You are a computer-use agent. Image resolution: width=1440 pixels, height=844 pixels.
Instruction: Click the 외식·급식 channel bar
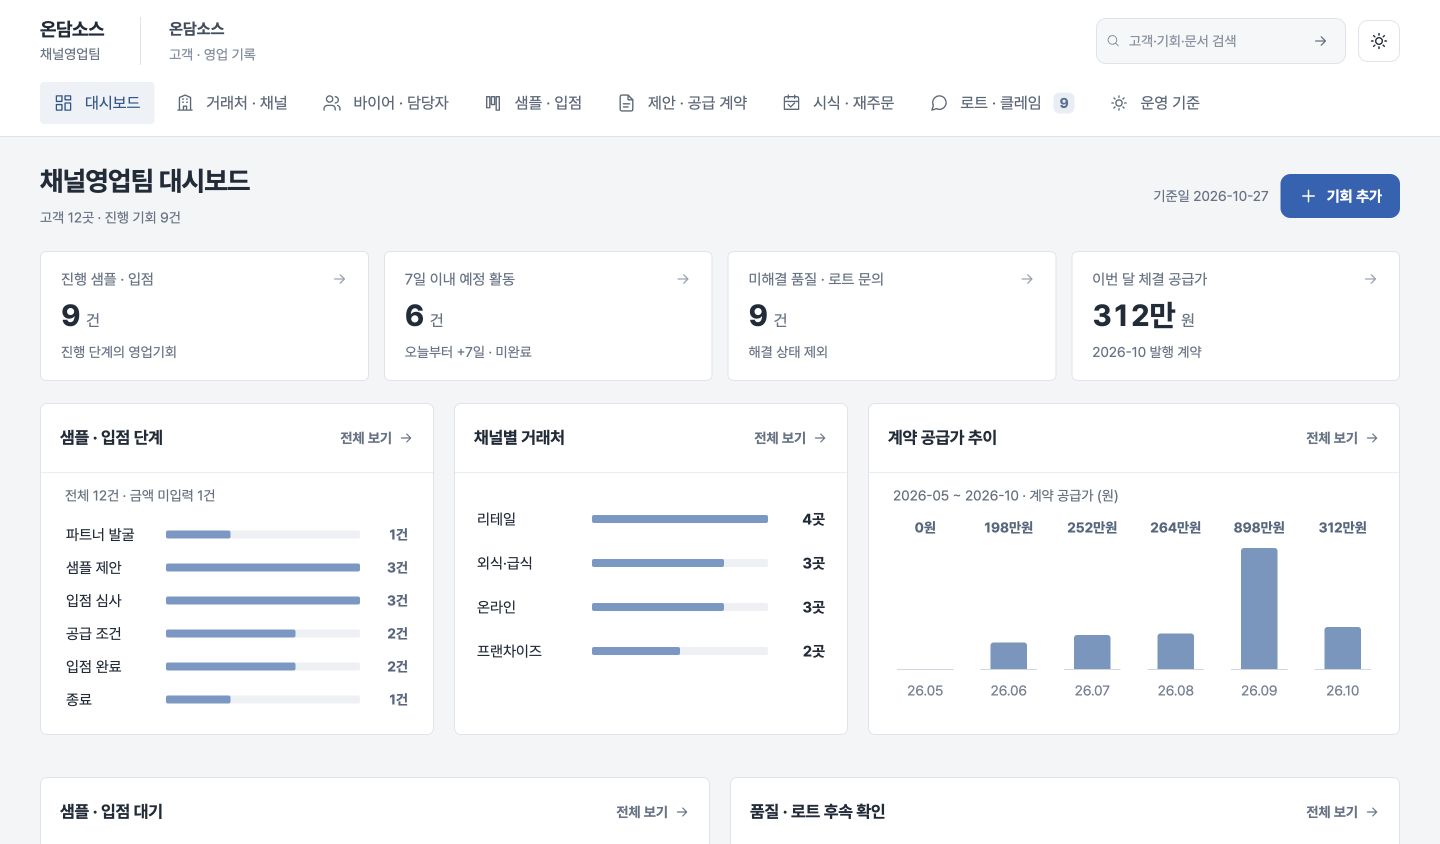pyautogui.click(x=680, y=563)
